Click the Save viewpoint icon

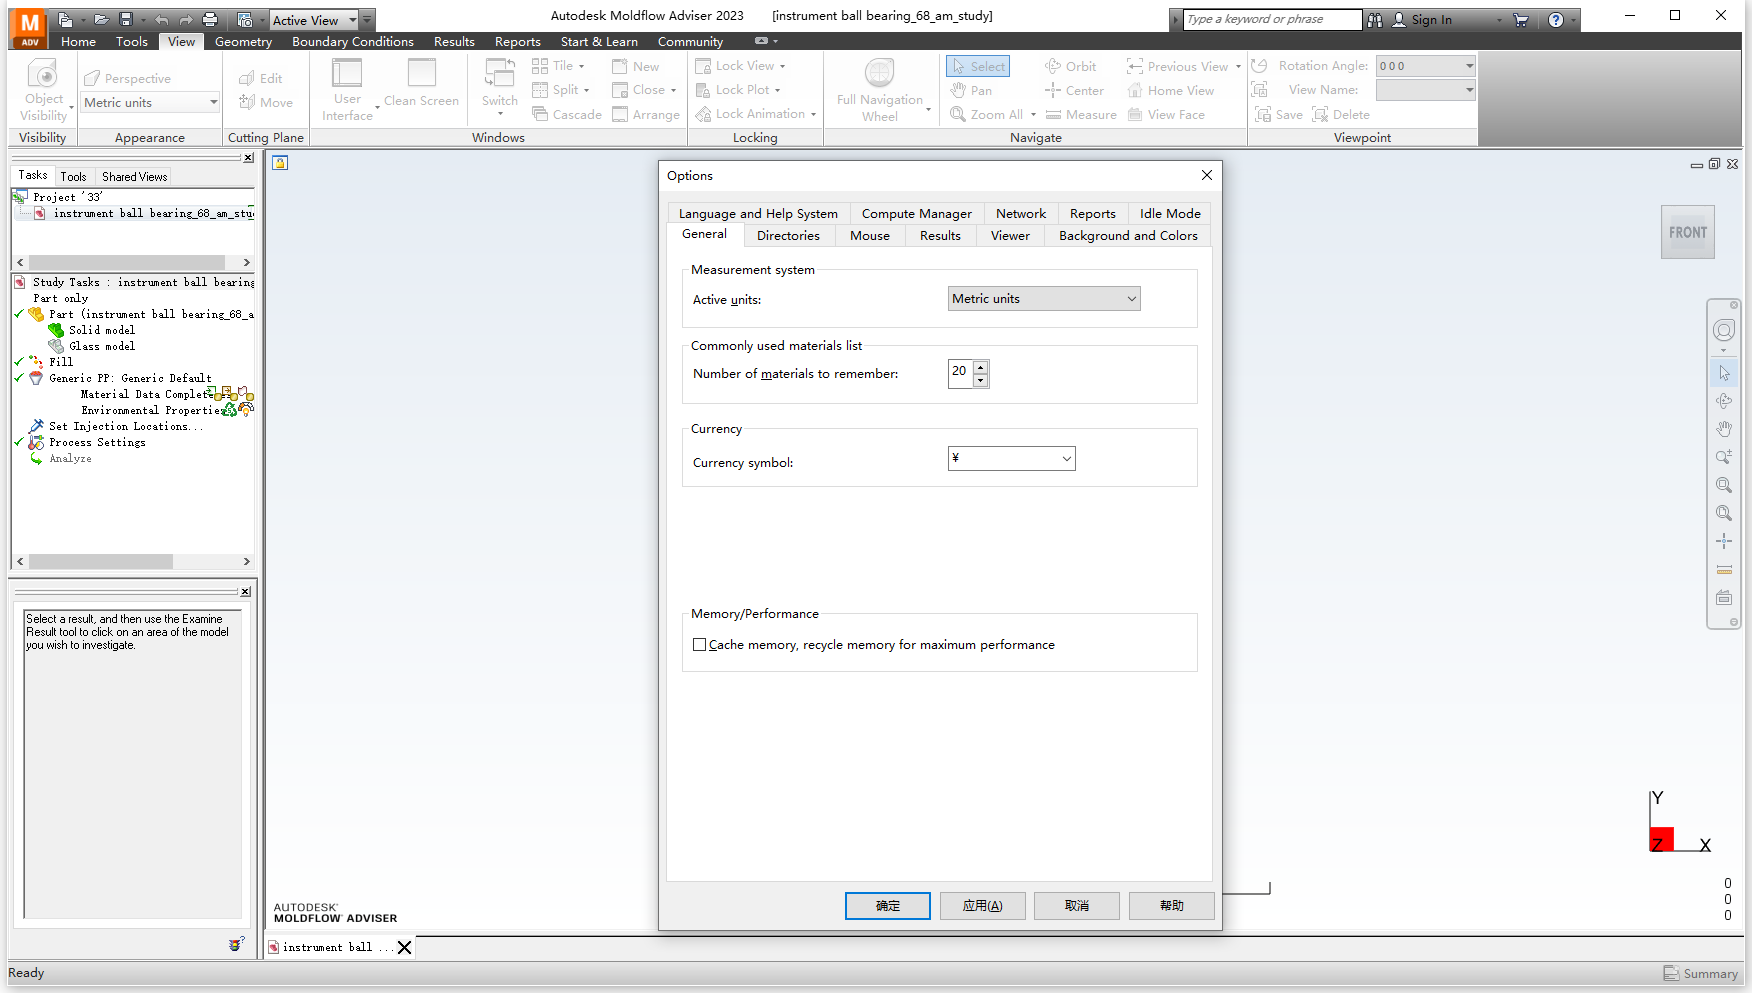point(1263,114)
